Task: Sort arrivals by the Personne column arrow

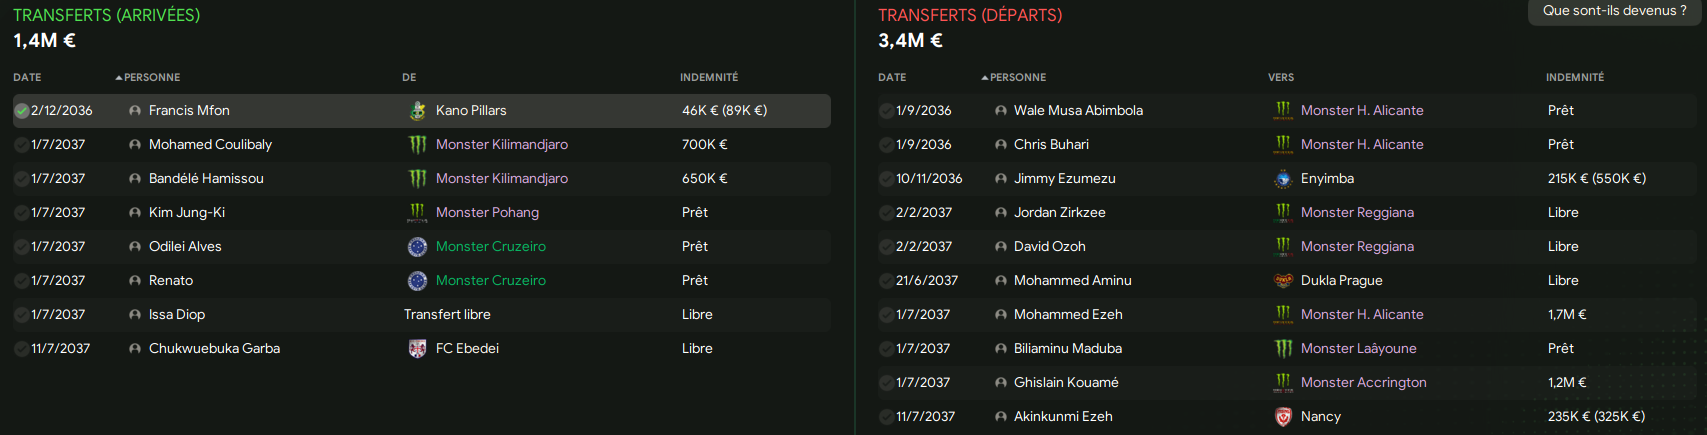Action: pyautogui.click(x=119, y=77)
